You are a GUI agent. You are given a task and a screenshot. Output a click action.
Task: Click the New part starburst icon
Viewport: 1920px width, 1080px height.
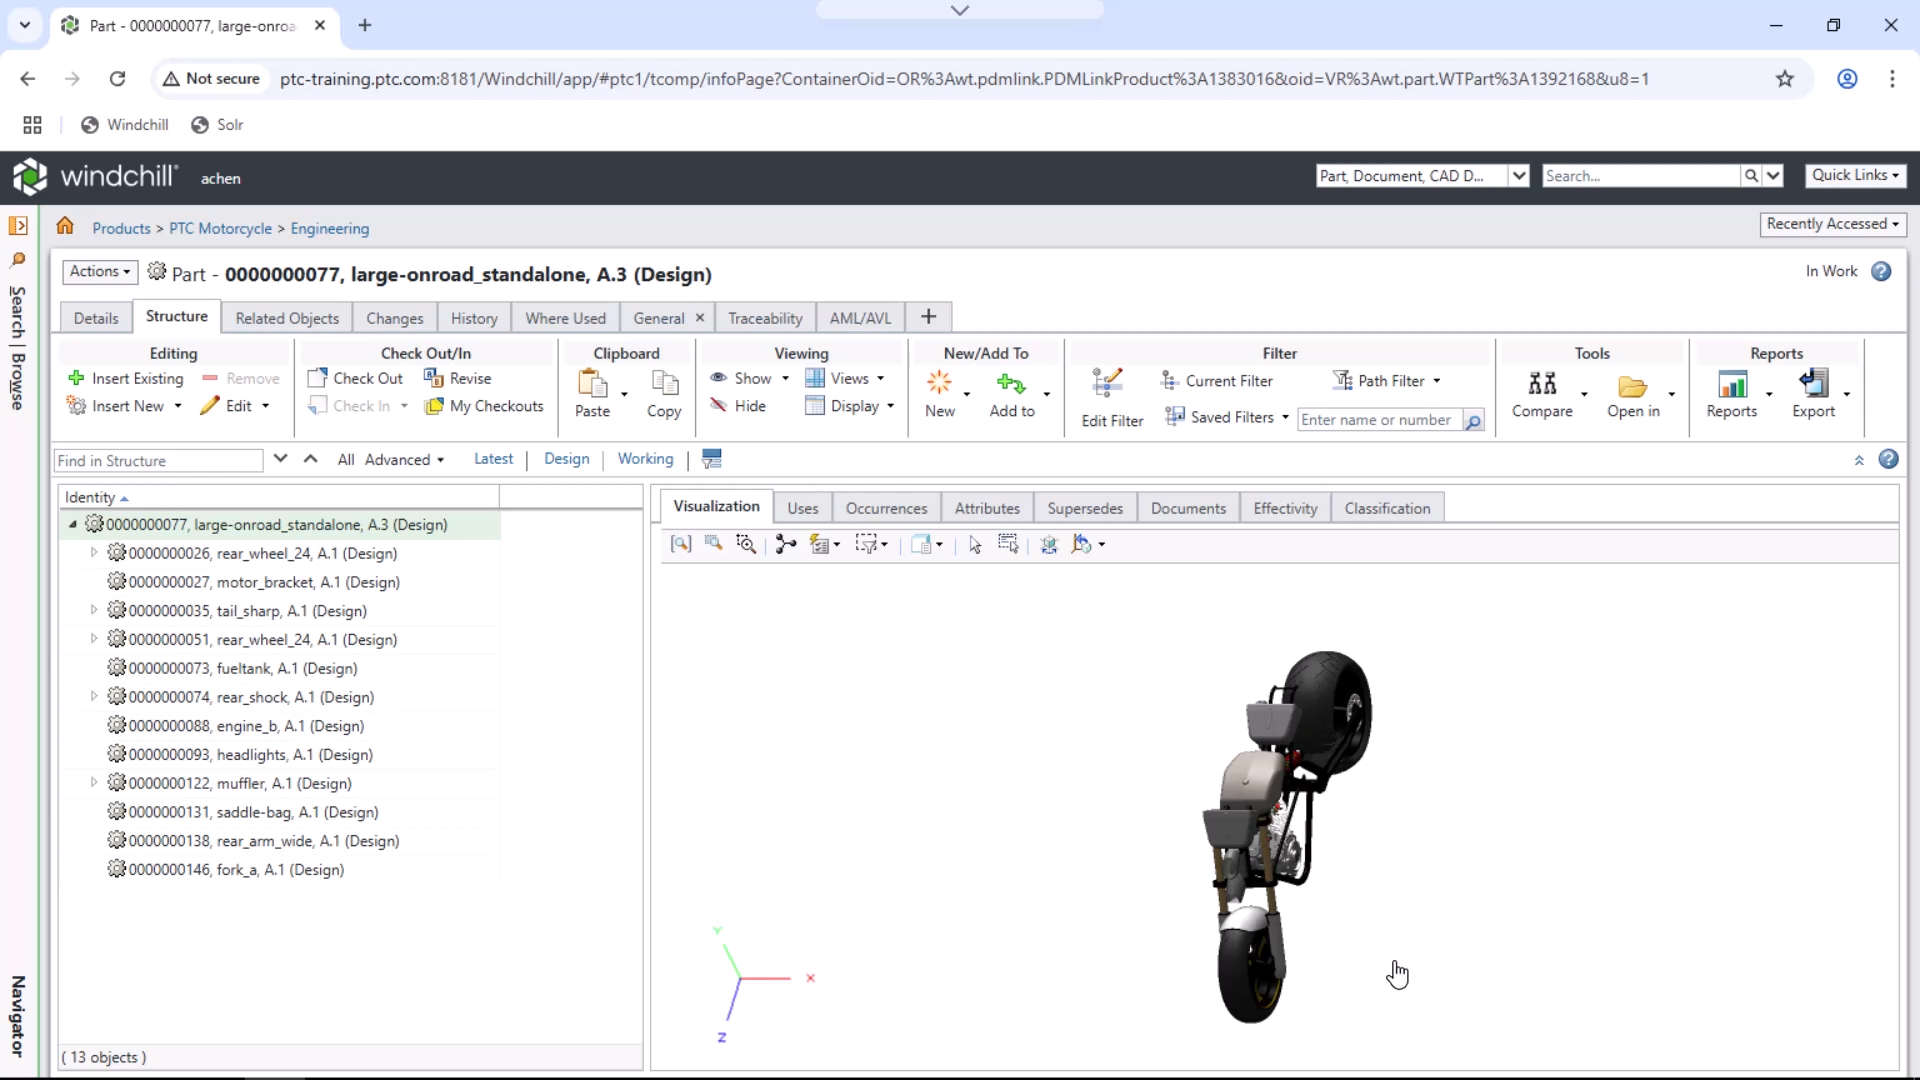point(939,382)
